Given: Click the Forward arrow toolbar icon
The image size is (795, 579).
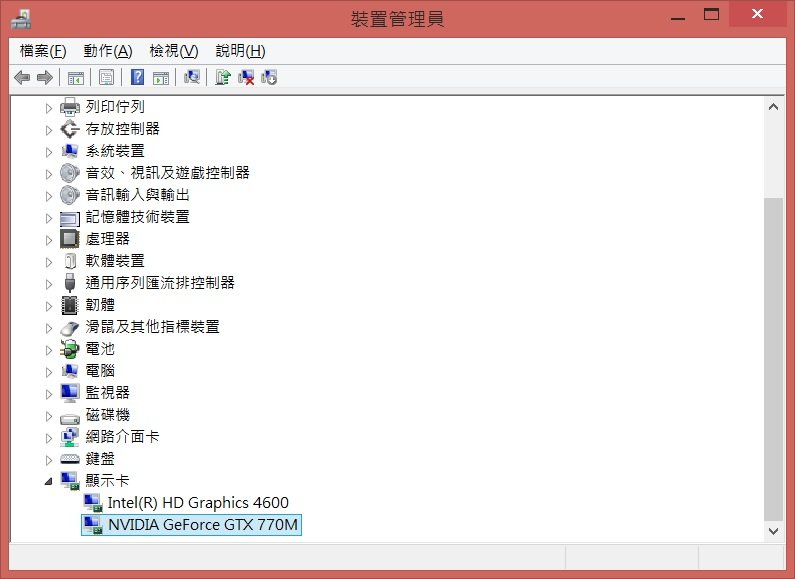Looking at the screenshot, I should (45, 78).
